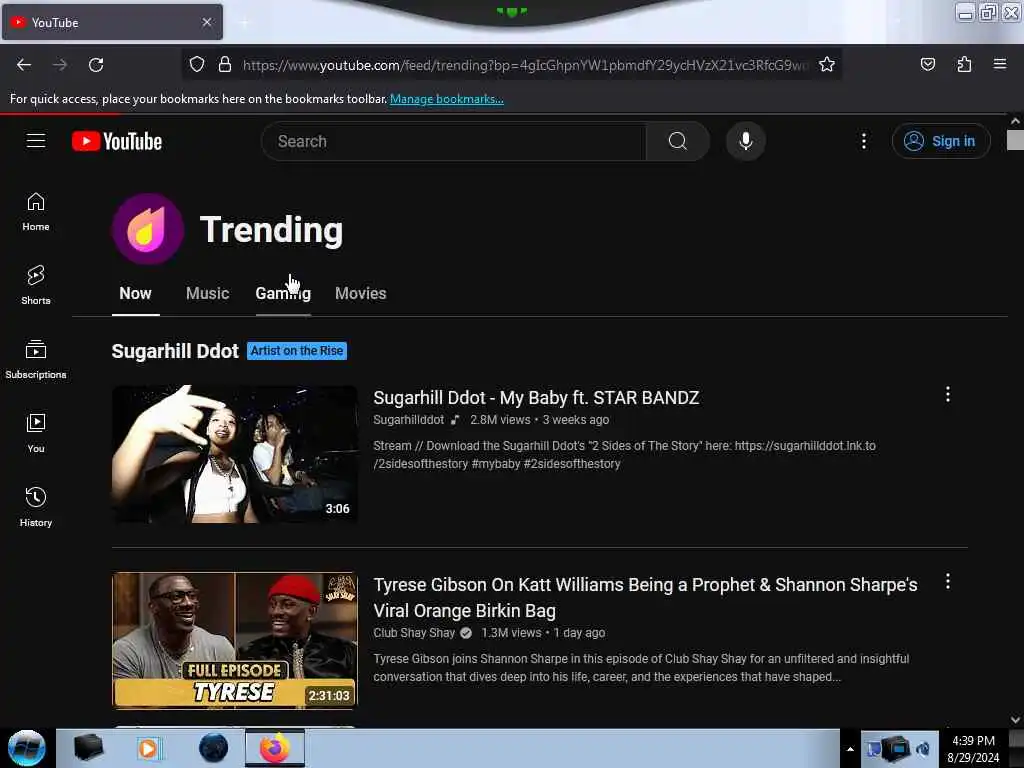The width and height of the screenshot is (1024, 768).
Task: Switch to the Movies tab
Action: coord(360,293)
